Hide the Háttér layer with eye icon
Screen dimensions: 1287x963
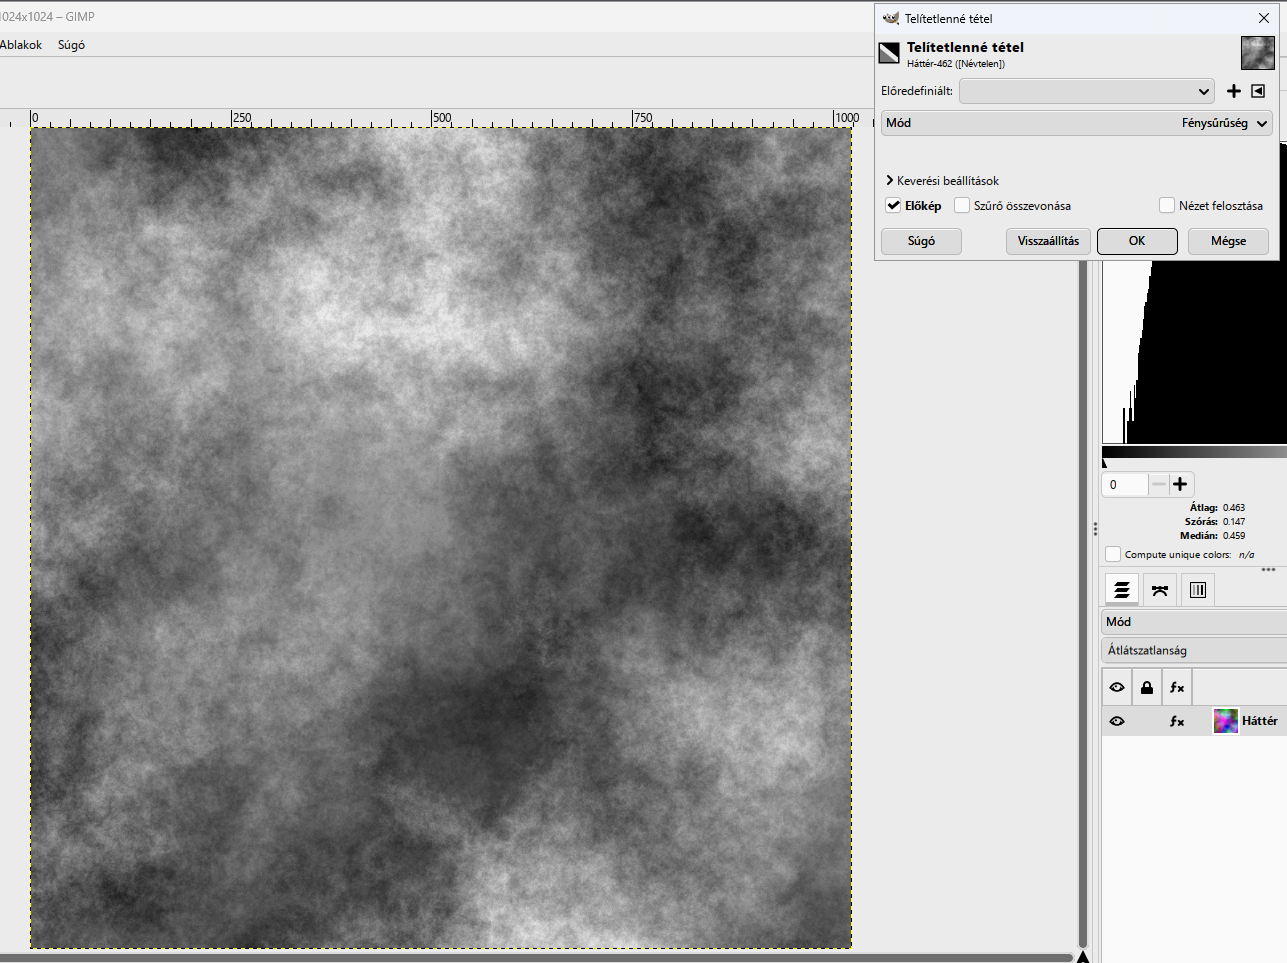tap(1117, 721)
